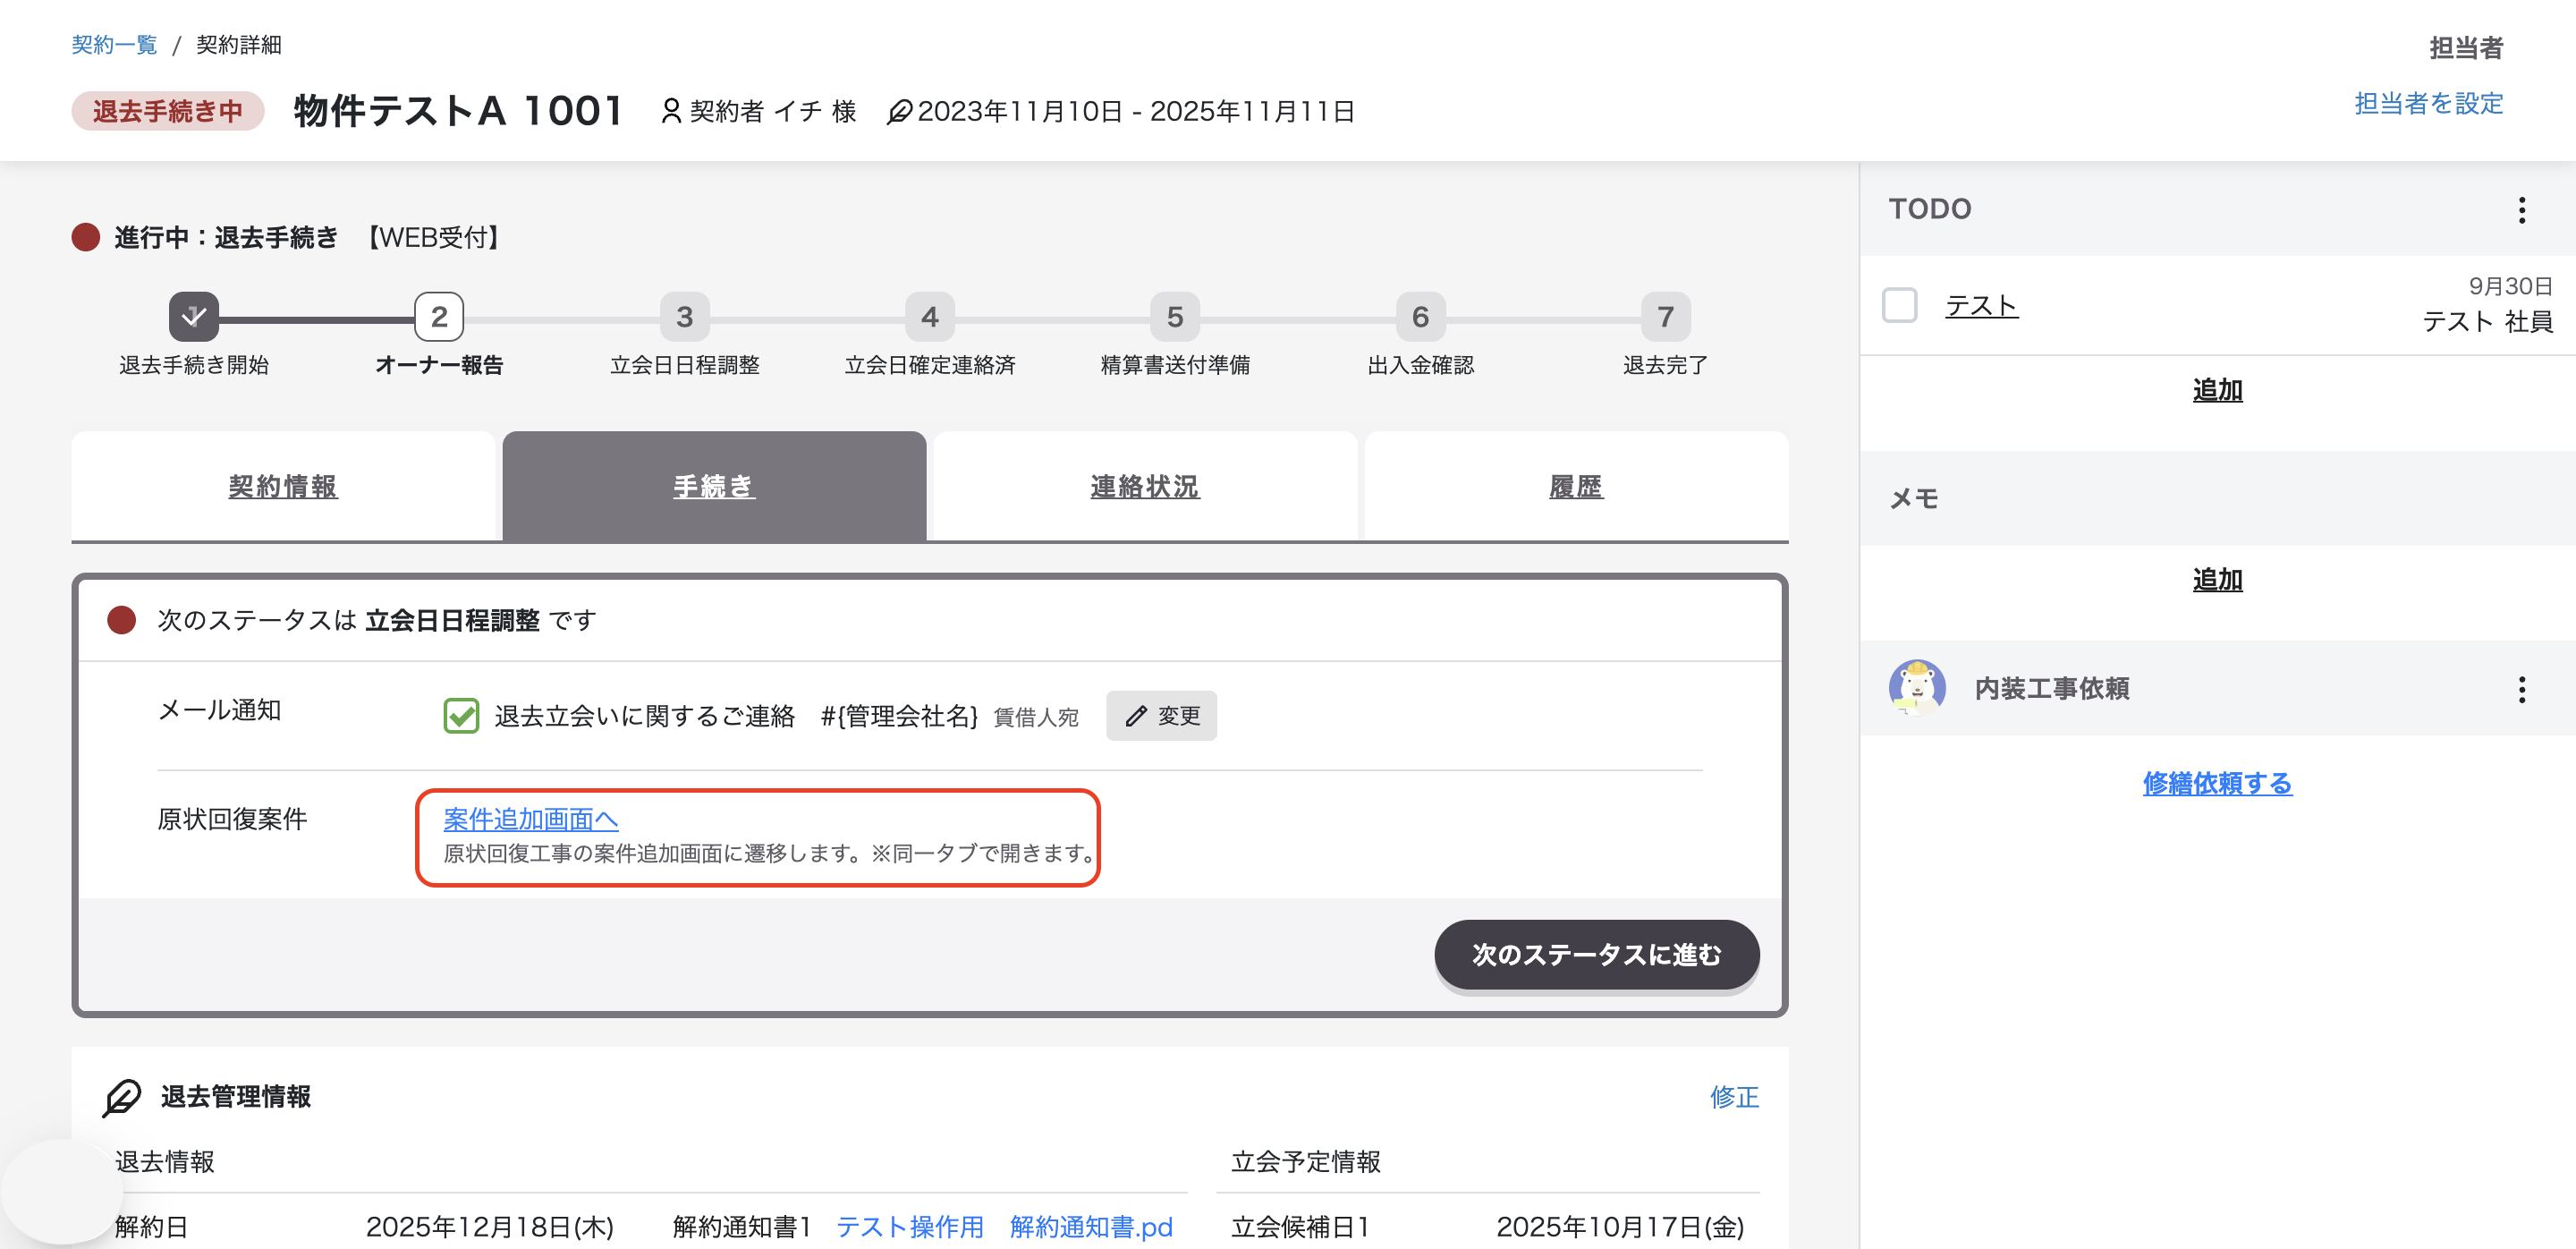Select step 3 立会日日程調整
The height and width of the screenshot is (1249, 2576).
tap(684, 317)
